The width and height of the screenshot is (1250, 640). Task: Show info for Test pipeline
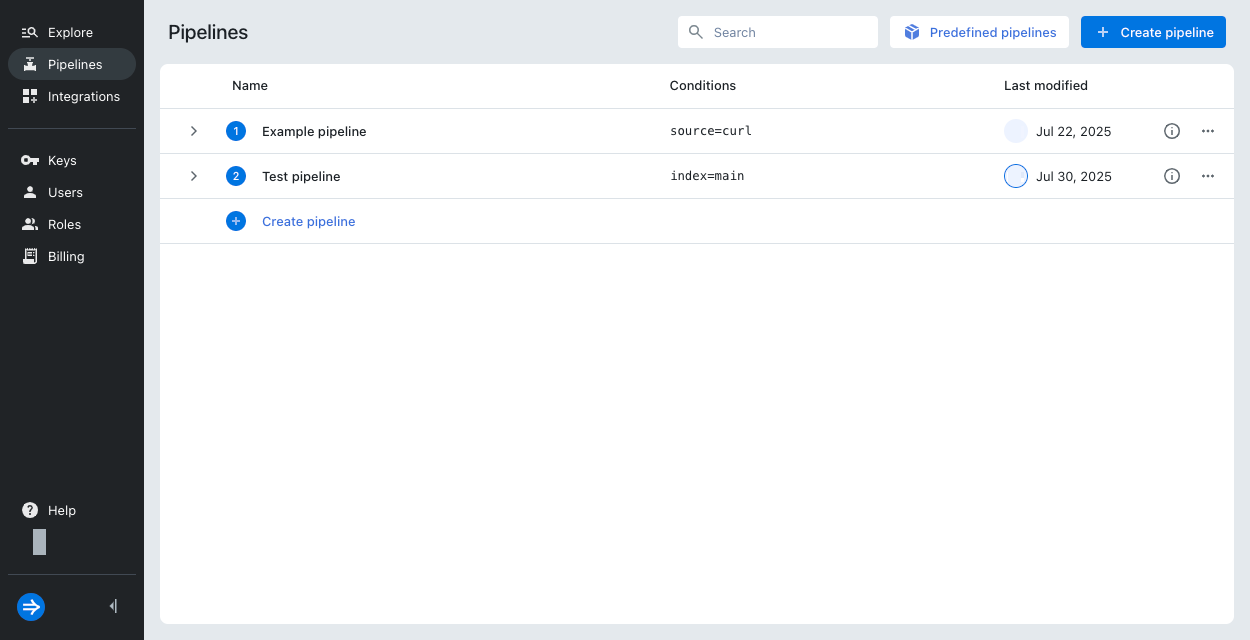(x=1172, y=176)
